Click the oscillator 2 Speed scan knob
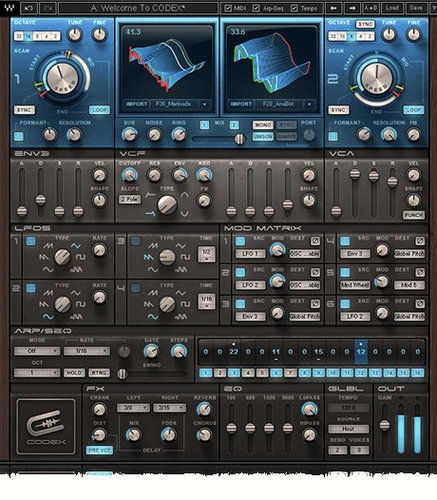This screenshot has height=500, width=437. click(377, 79)
